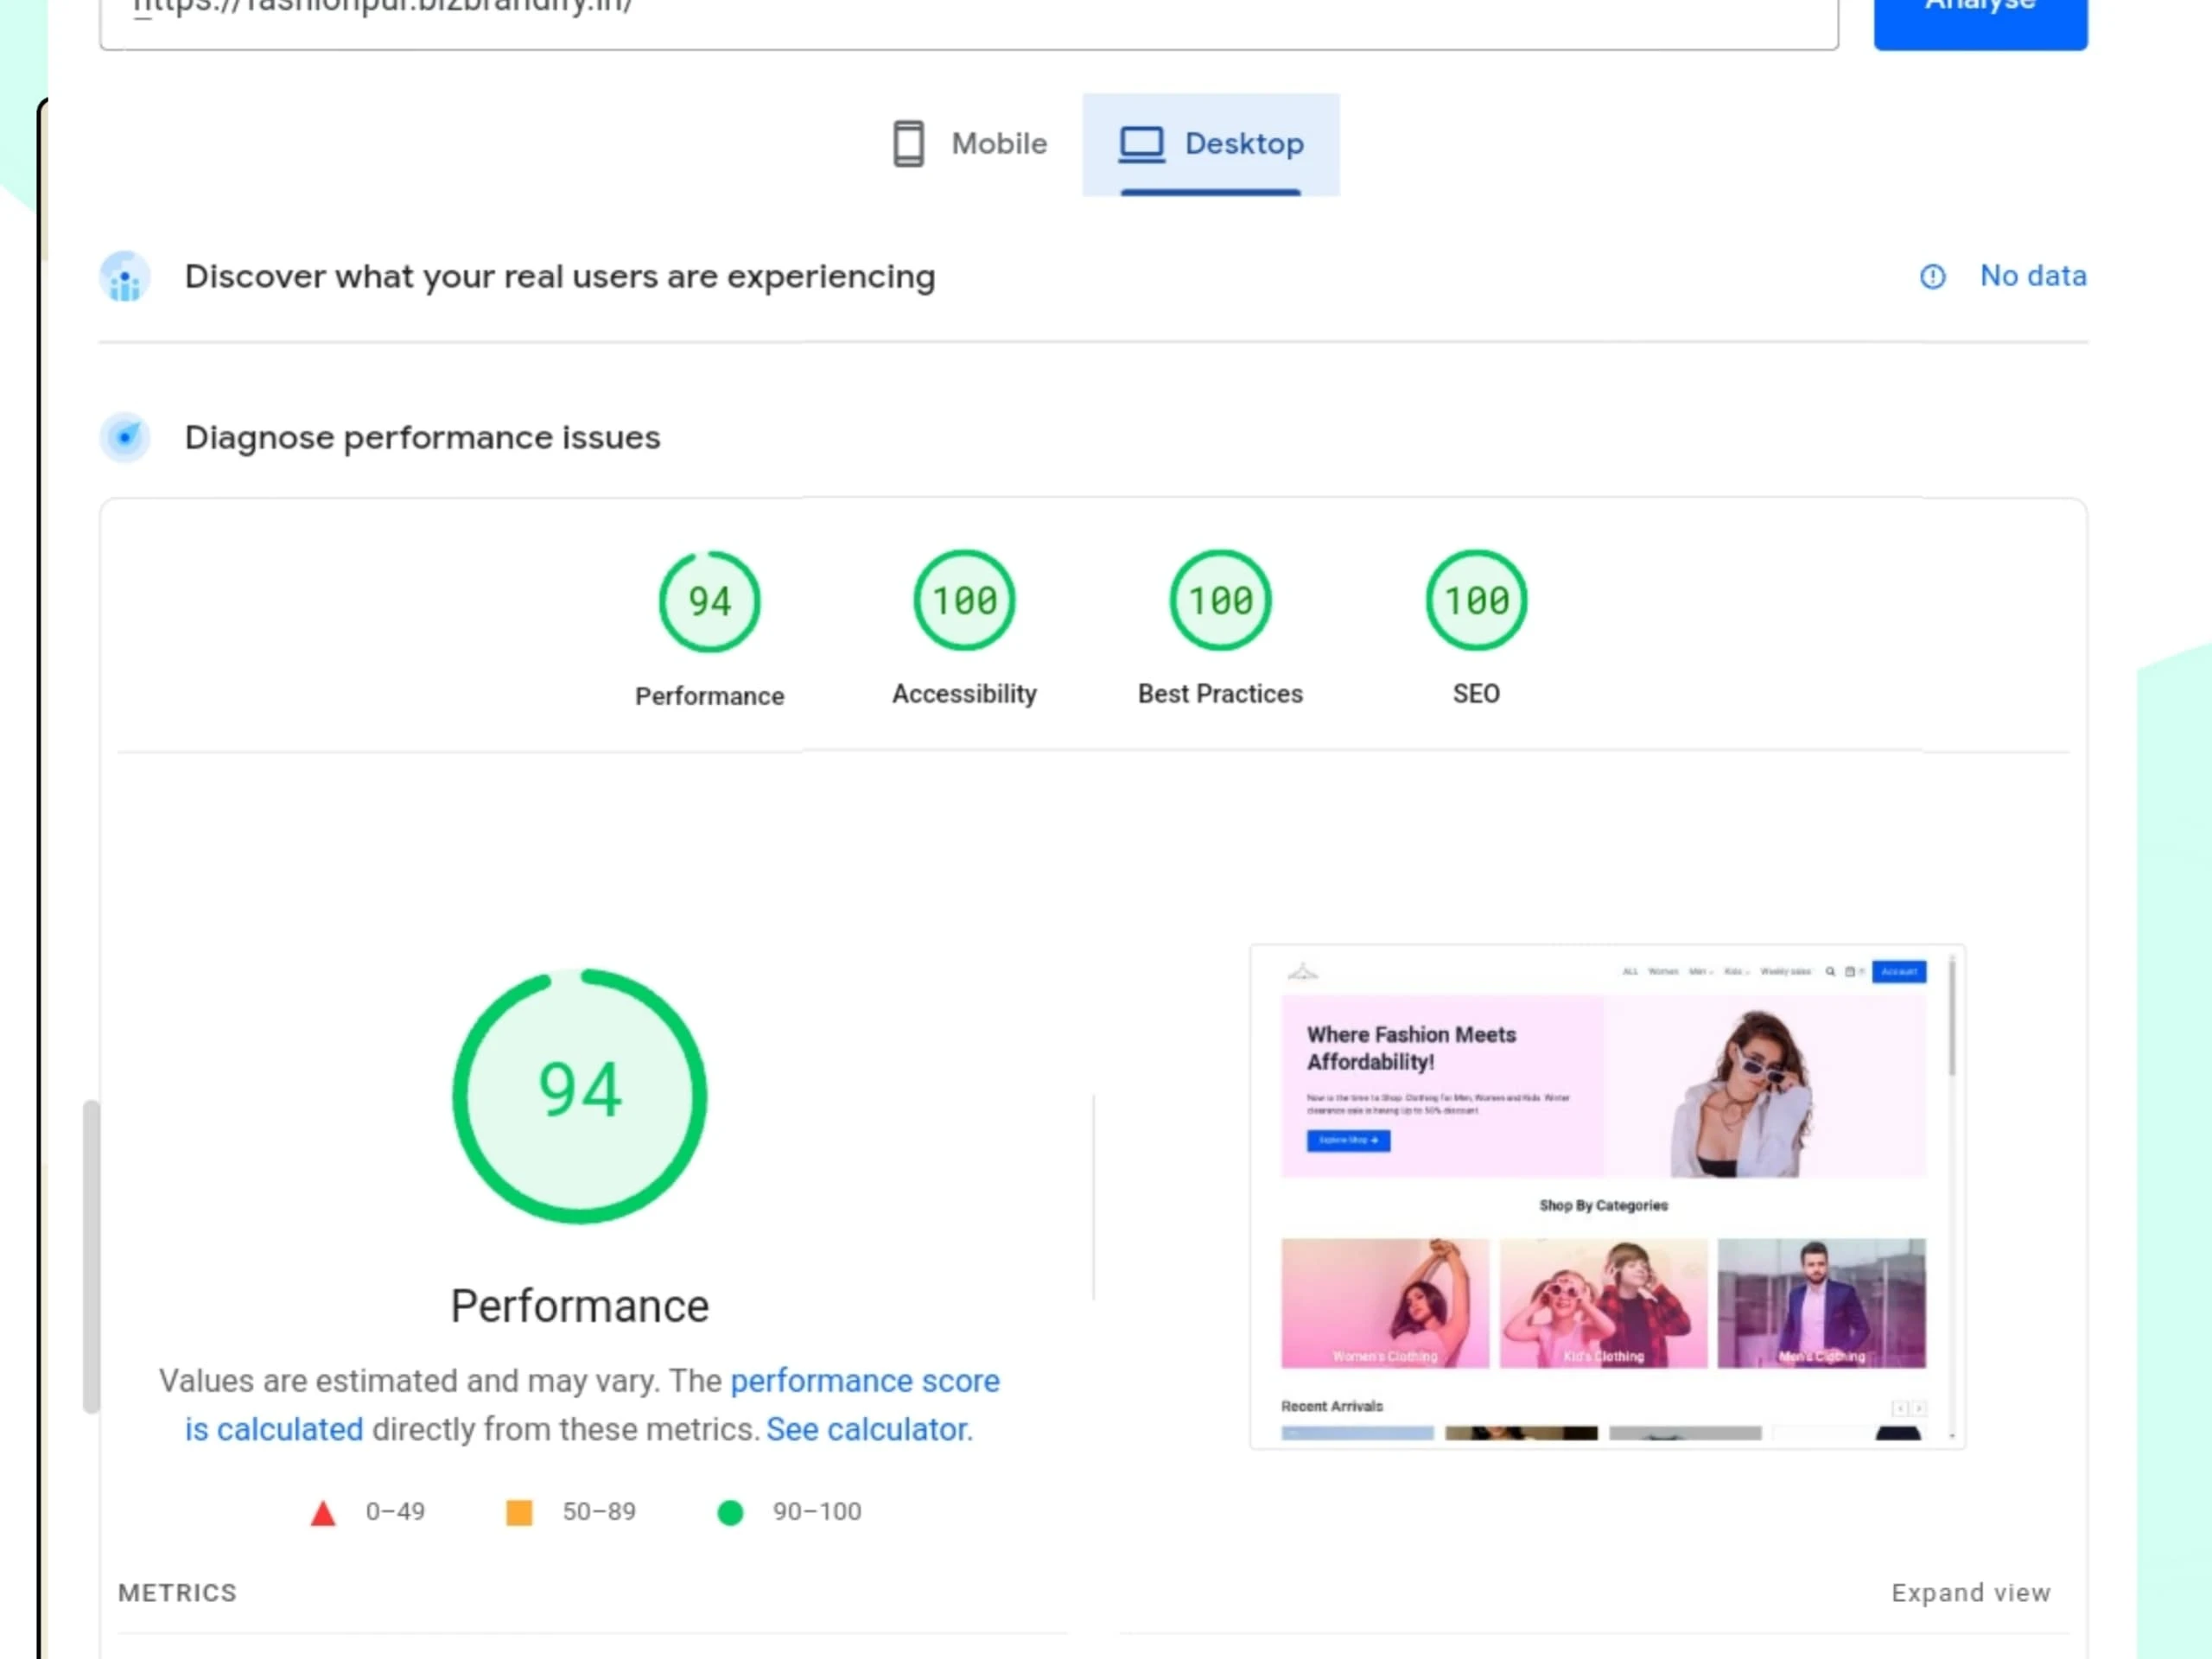
Task: Open the Kids dropdown in the preview navbar
Action: click(1737, 971)
